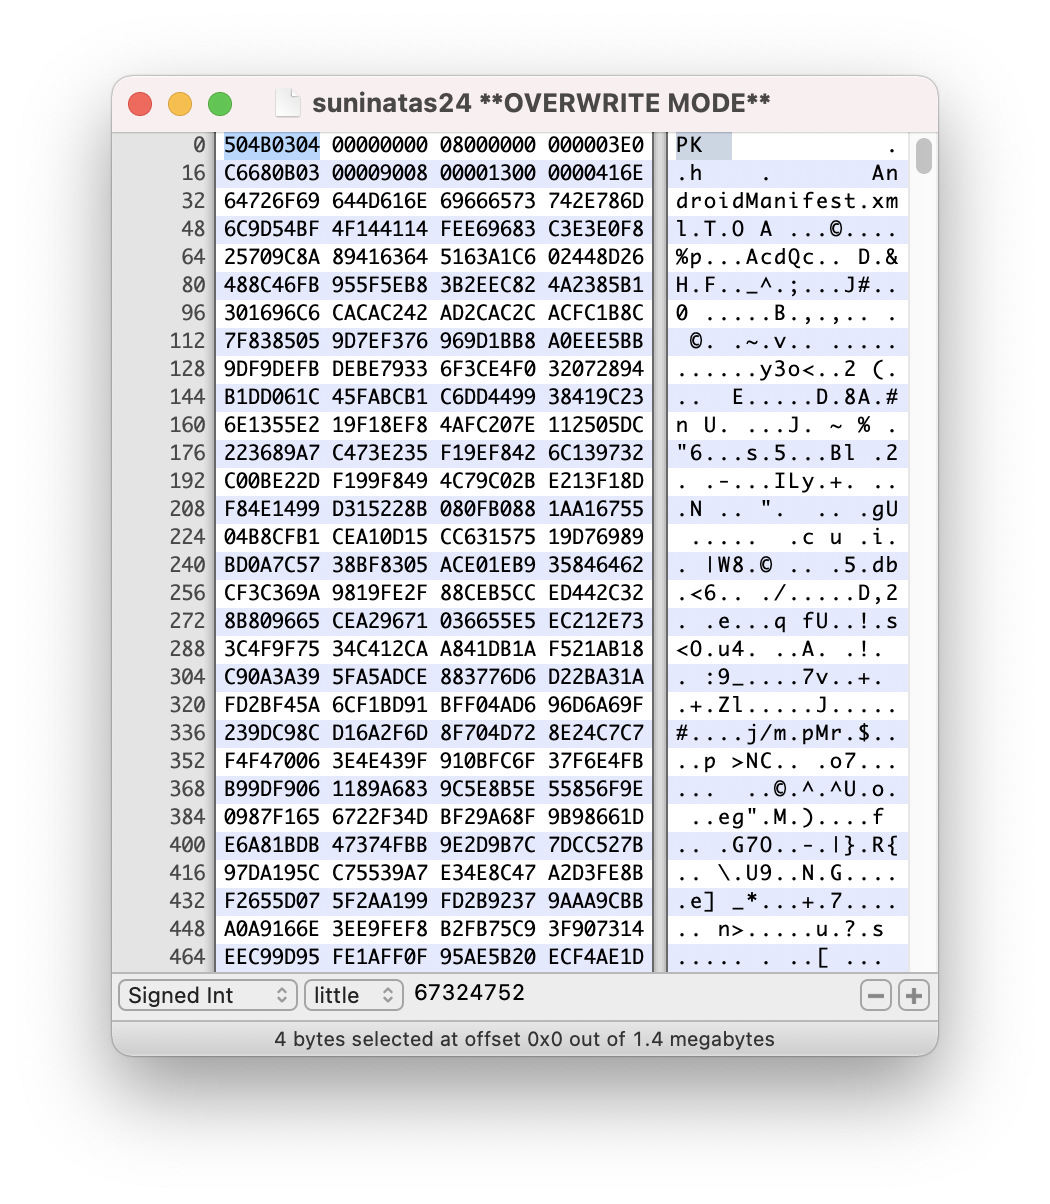Click offset label 464 in gutter
This screenshot has width=1050, height=1204.
point(187,957)
